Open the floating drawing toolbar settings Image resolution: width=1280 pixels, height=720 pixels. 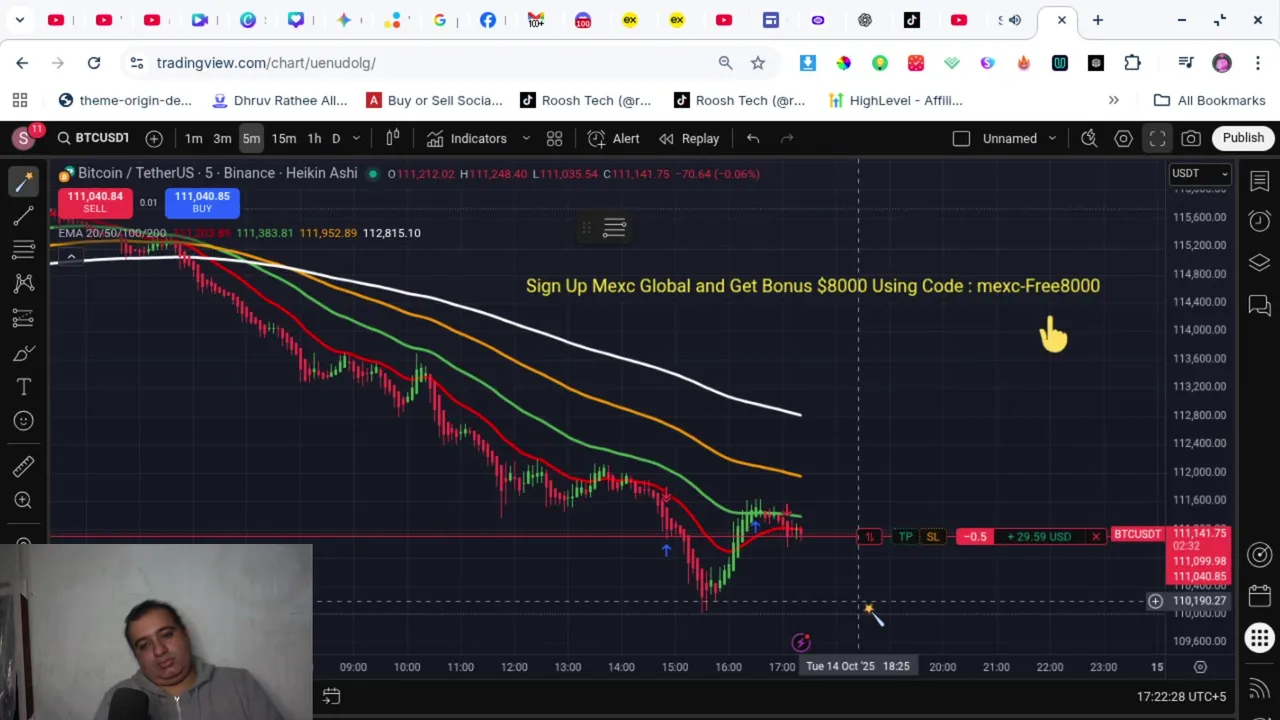click(615, 228)
